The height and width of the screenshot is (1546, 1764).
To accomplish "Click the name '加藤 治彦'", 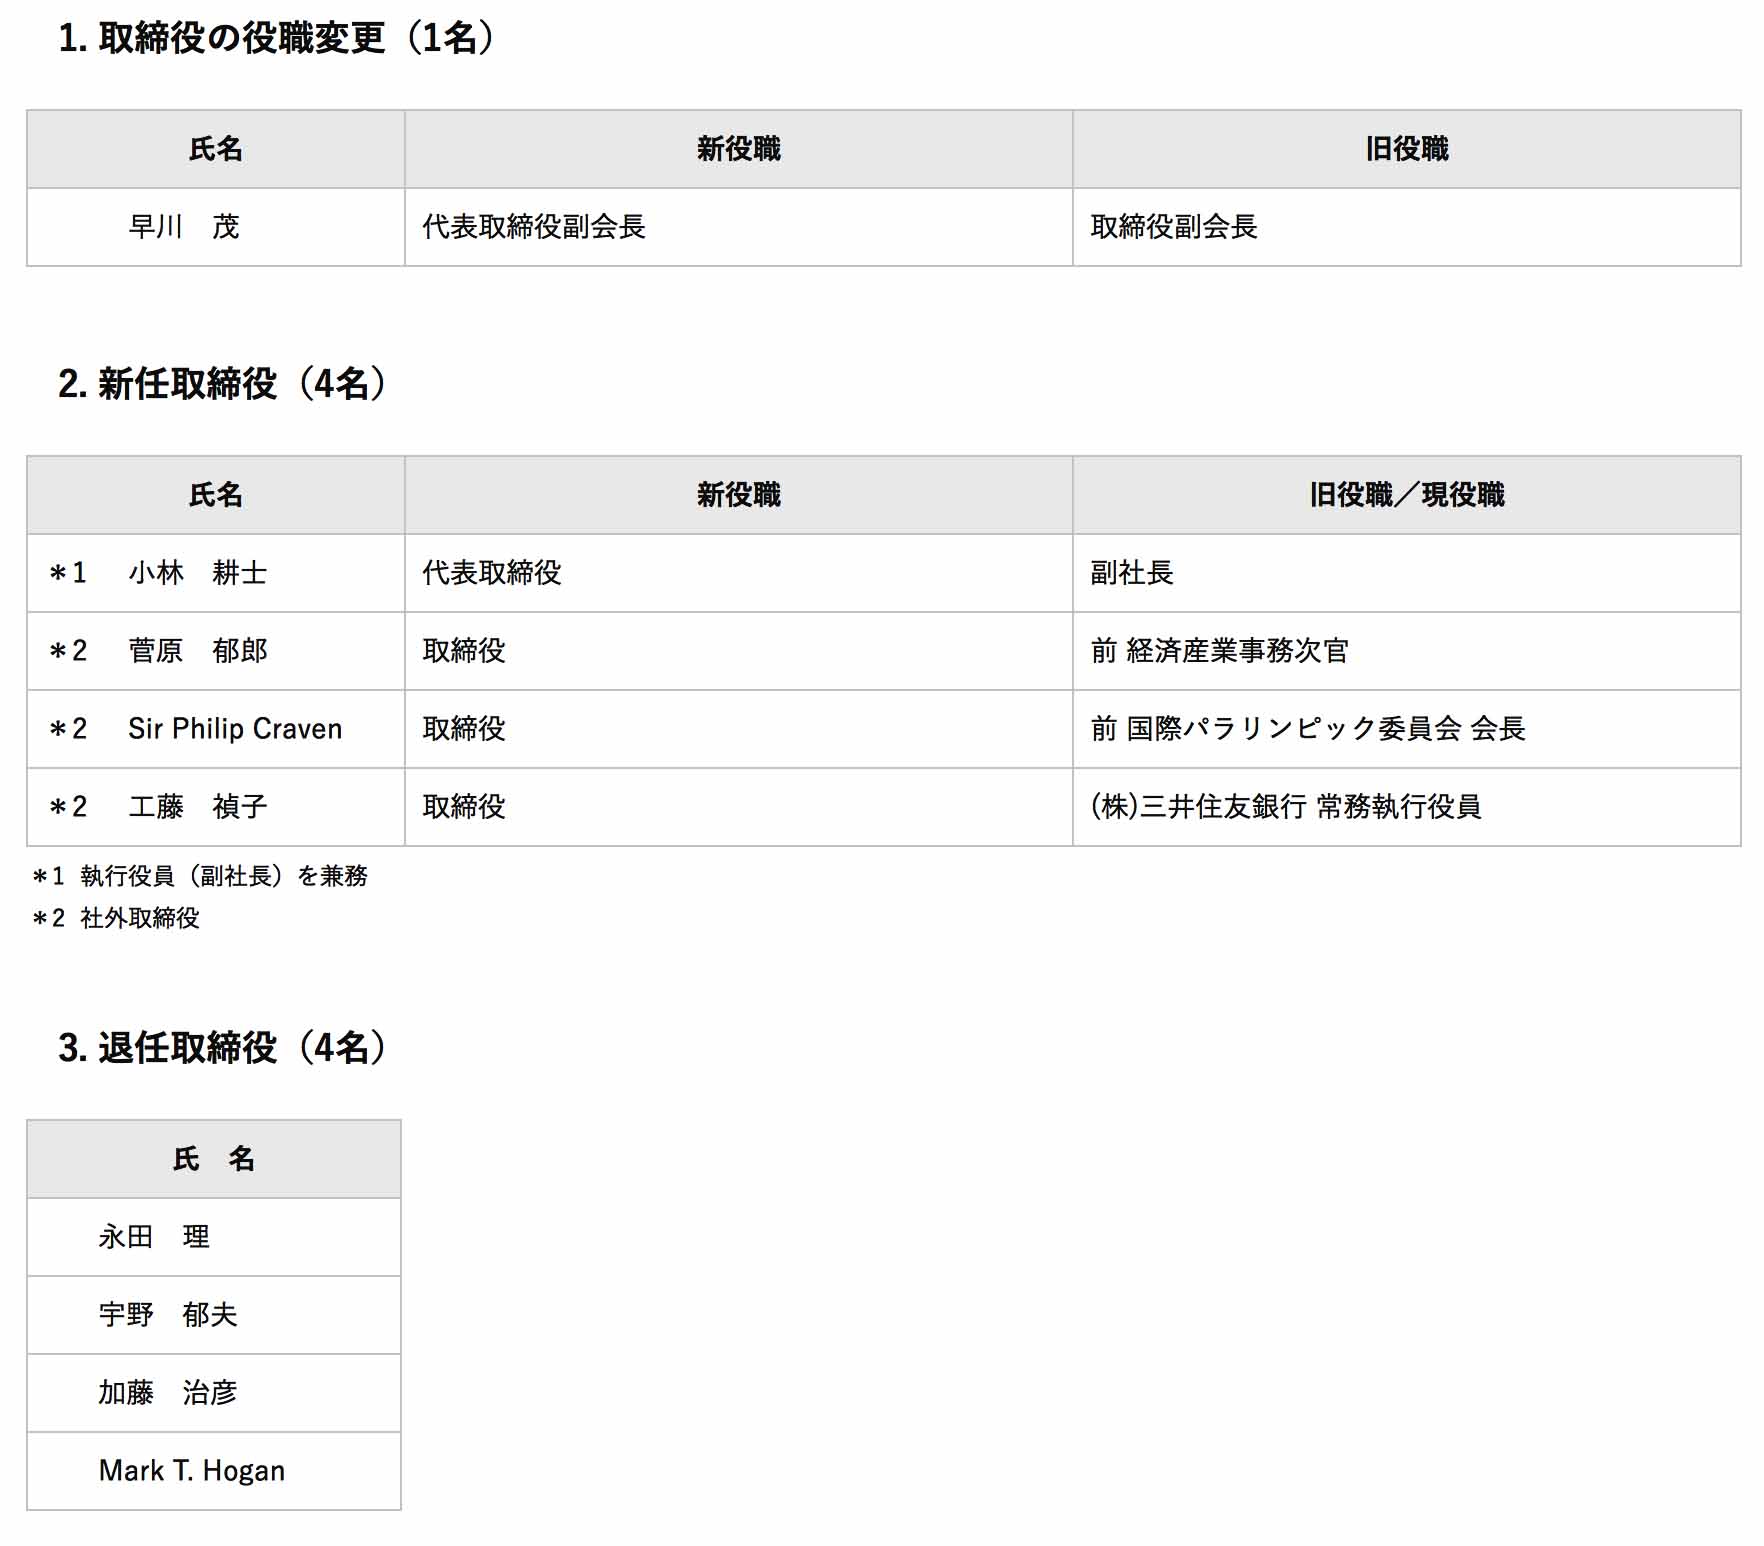I will pyautogui.click(x=168, y=1393).
